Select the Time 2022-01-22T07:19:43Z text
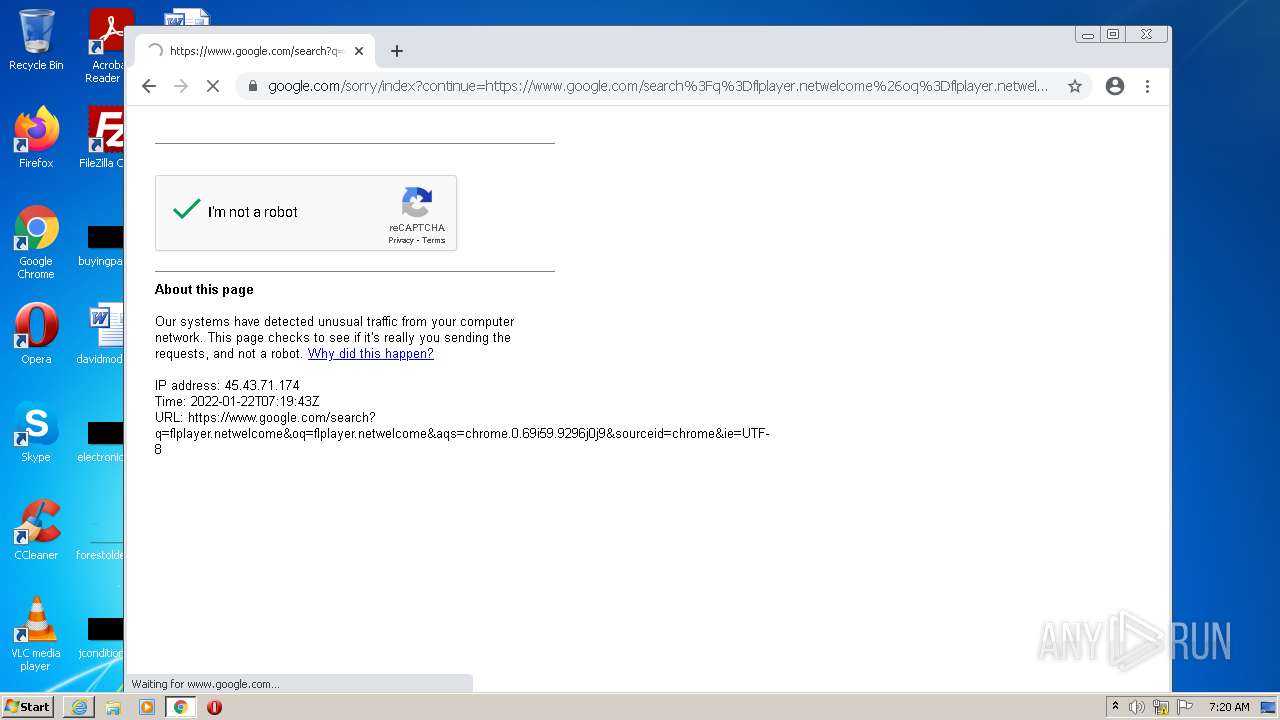 pyautogui.click(x=237, y=402)
